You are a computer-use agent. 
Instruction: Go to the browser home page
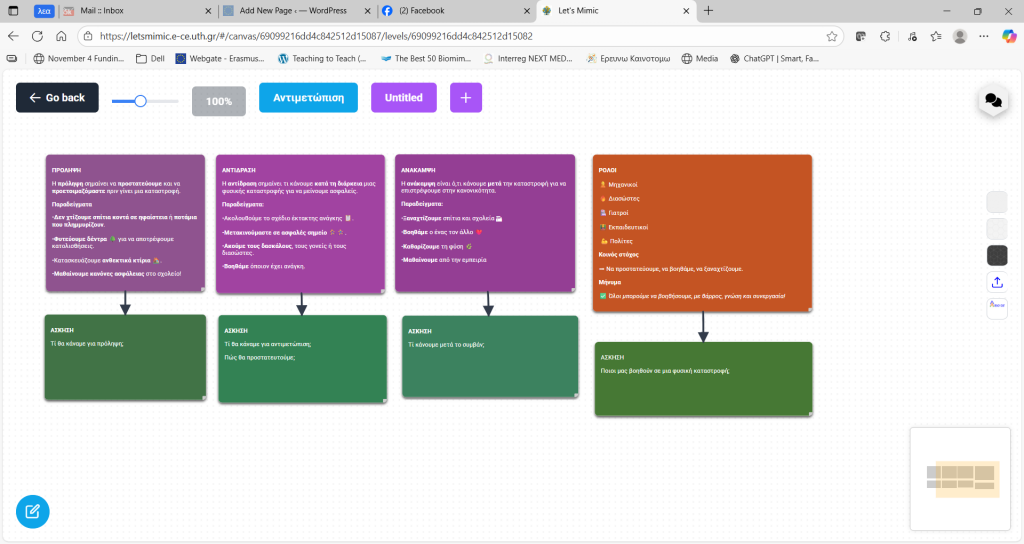coord(61,37)
